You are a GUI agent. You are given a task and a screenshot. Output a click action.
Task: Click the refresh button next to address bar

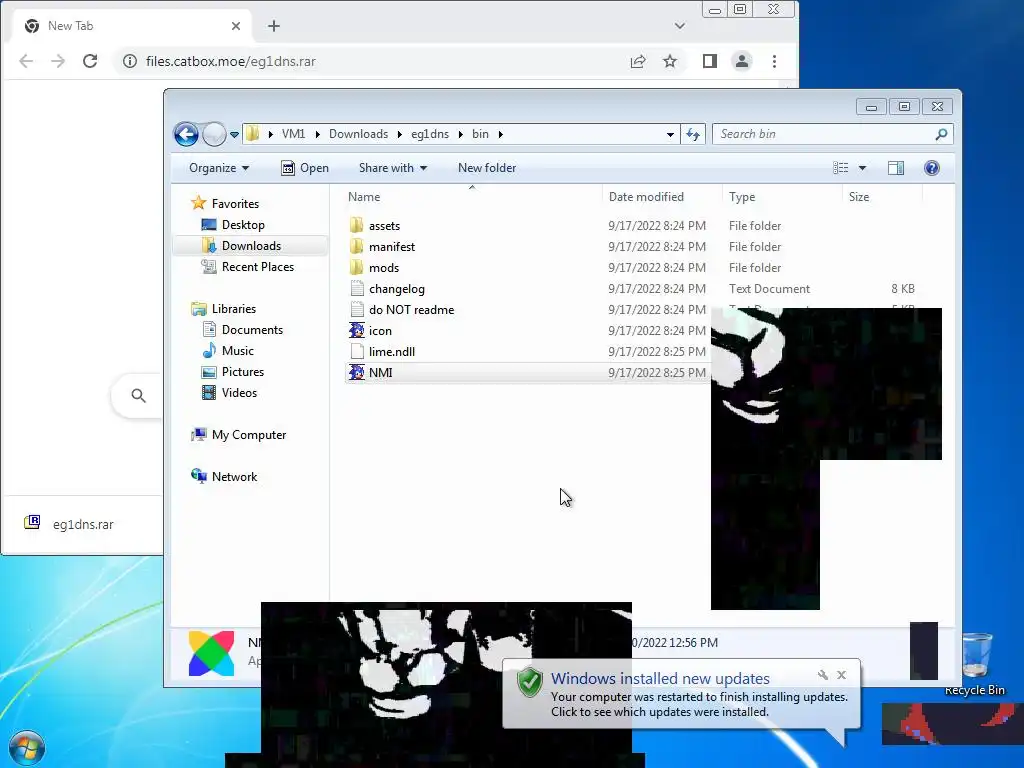(x=693, y=134)
